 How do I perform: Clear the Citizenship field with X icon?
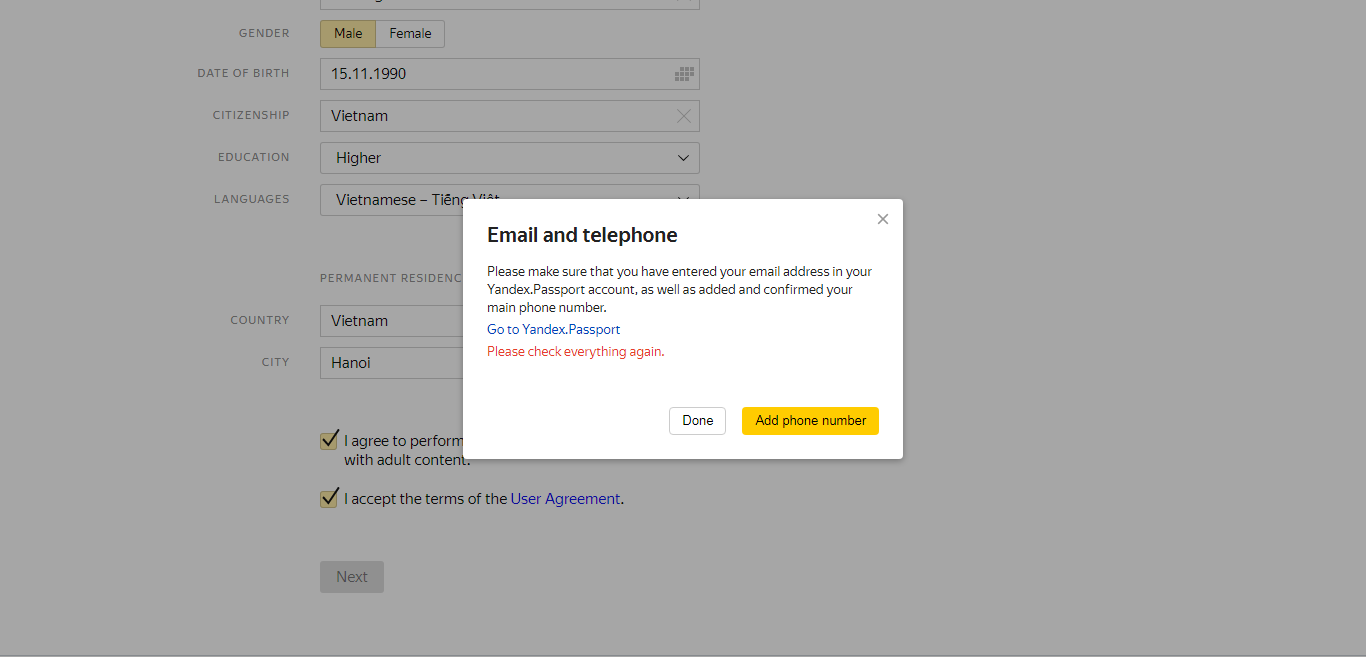coord(684,116)
